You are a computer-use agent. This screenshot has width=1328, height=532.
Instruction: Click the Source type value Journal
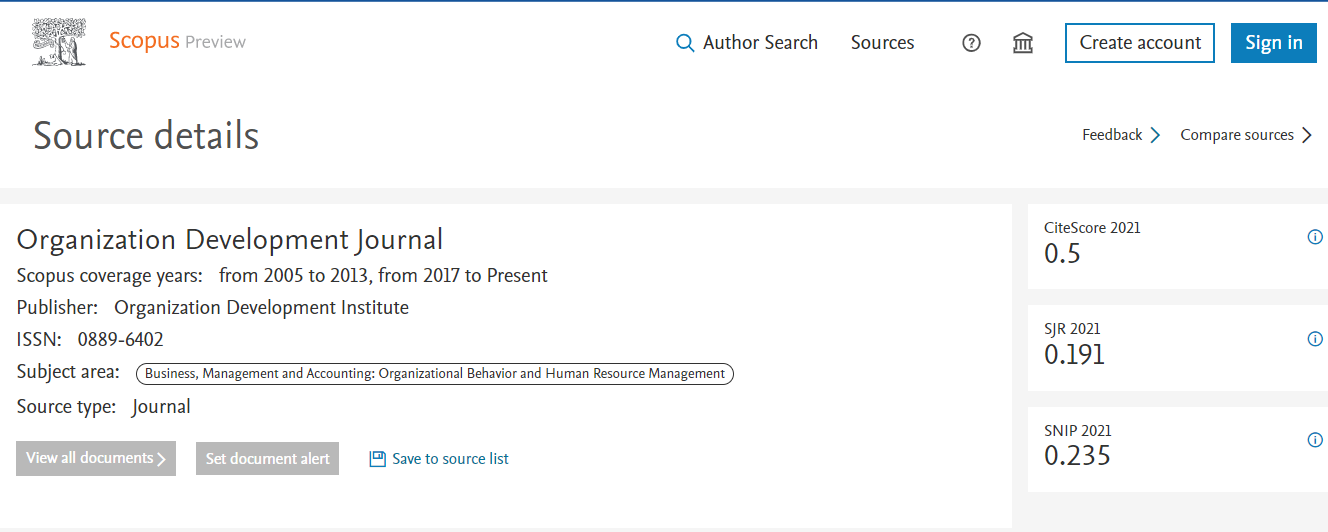tap(161, 407)
